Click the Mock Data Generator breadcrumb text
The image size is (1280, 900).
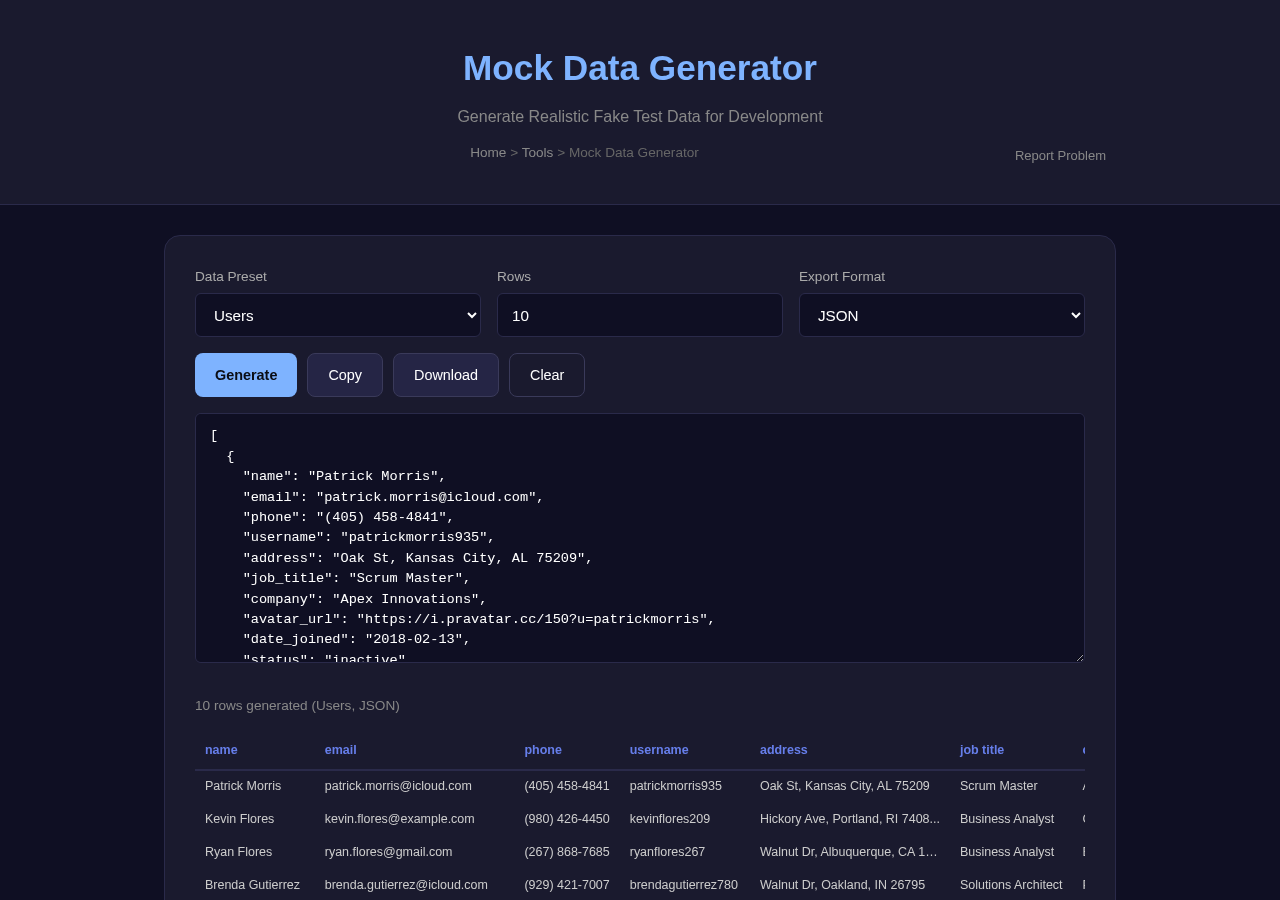(x=634, y=153)
